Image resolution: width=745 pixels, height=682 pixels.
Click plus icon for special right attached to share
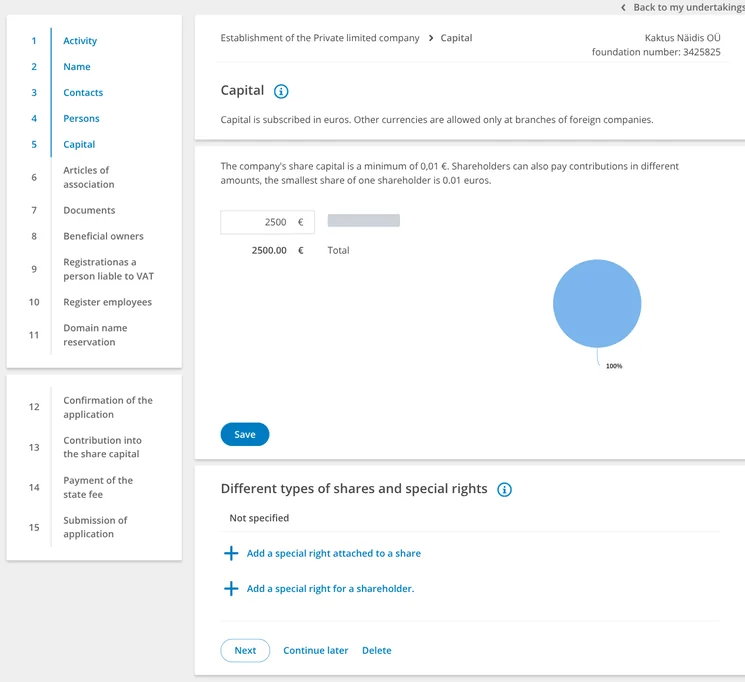tap(231, 553)
